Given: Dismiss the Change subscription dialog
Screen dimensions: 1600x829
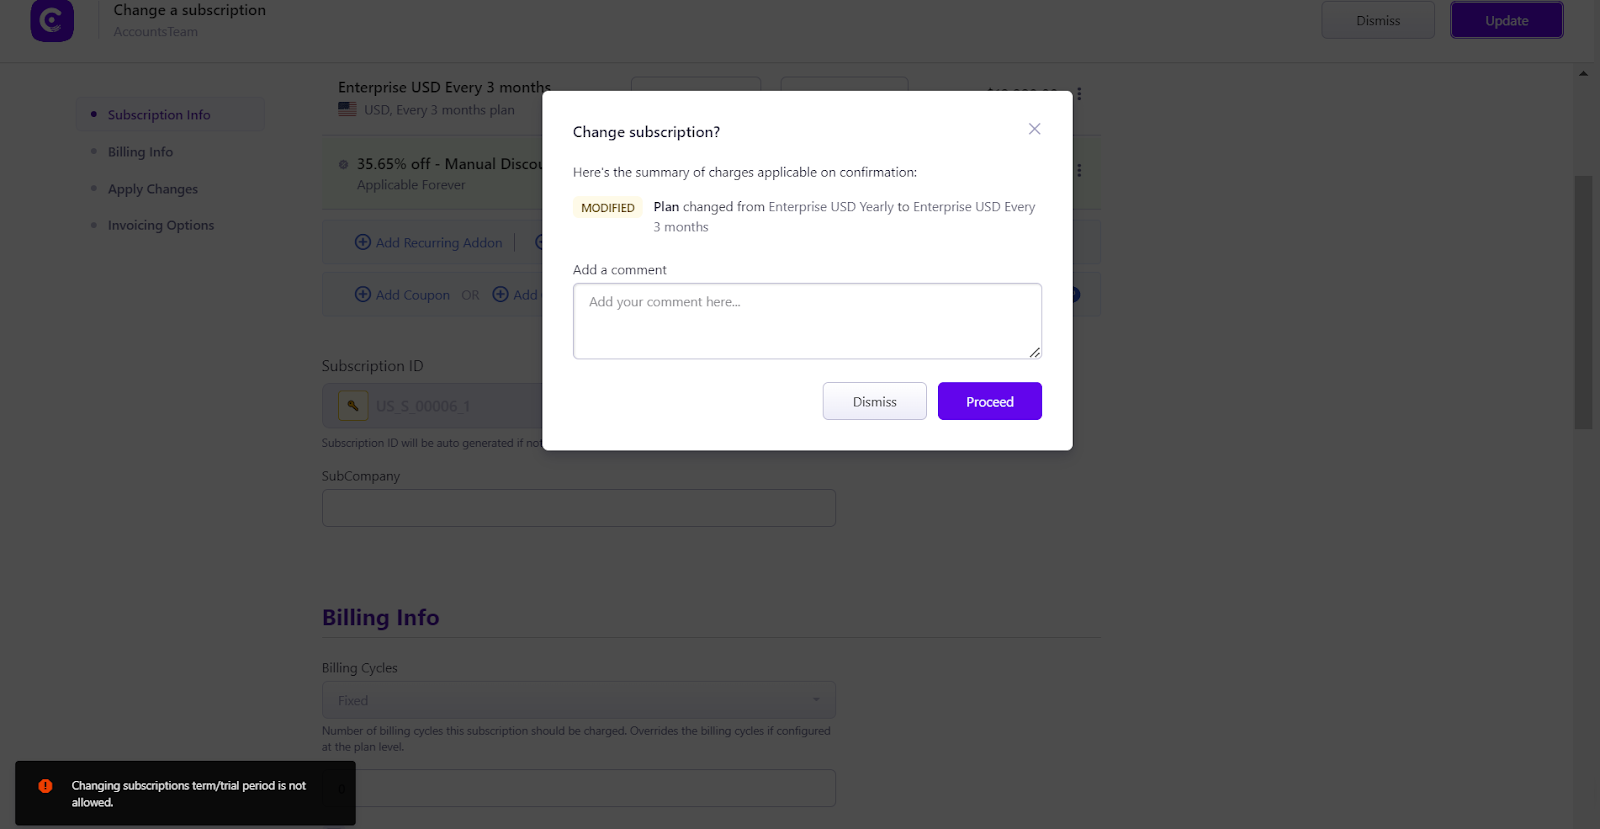Looking at the screenshot, I should pyautogui.click(x=875, y=401).
